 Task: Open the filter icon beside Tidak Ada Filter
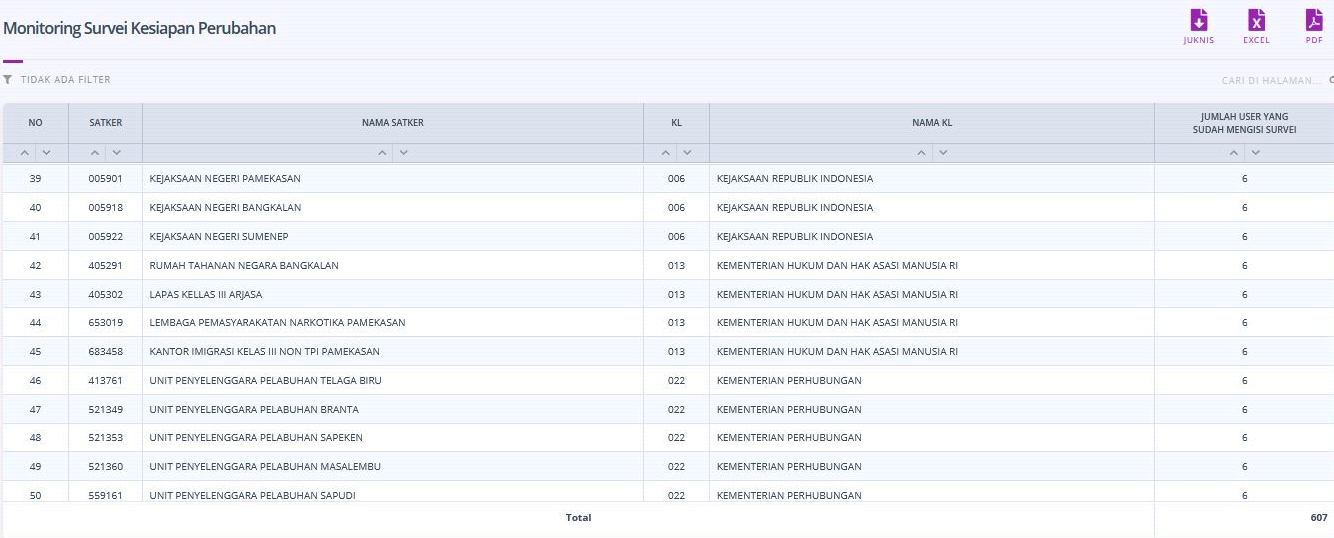tap(8, 79)
